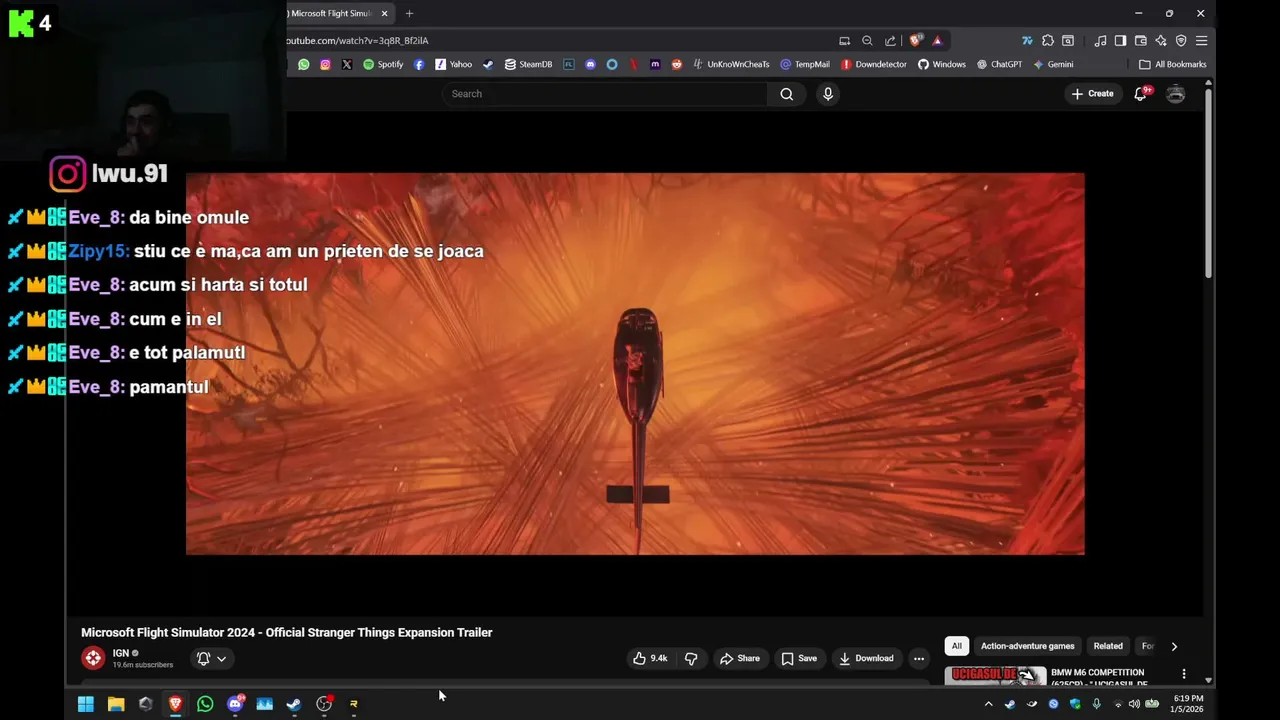Image resolution: width=1280 pixels, height=720 pixels.
Task: Click the address bar URL field
Action: tap(560, 41)
